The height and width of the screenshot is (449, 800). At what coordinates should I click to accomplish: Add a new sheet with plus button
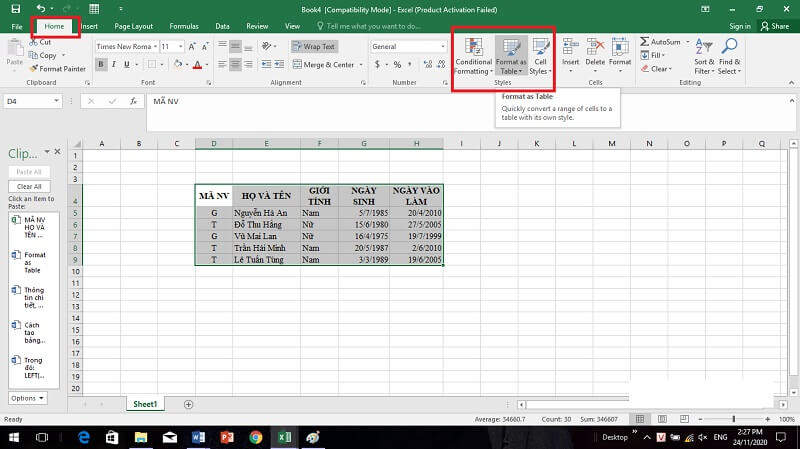click(188, 404)
